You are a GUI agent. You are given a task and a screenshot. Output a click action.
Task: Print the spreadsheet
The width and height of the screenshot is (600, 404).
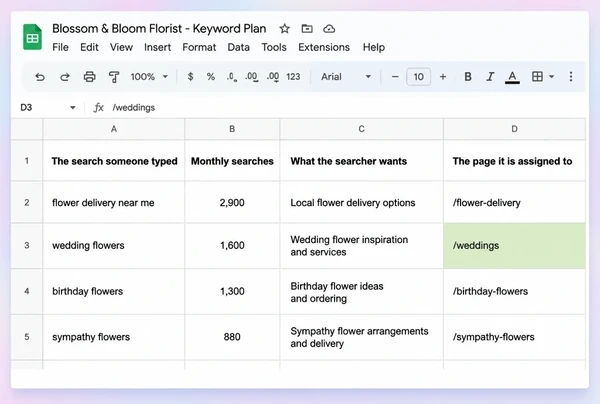click(x=90, y=77)
